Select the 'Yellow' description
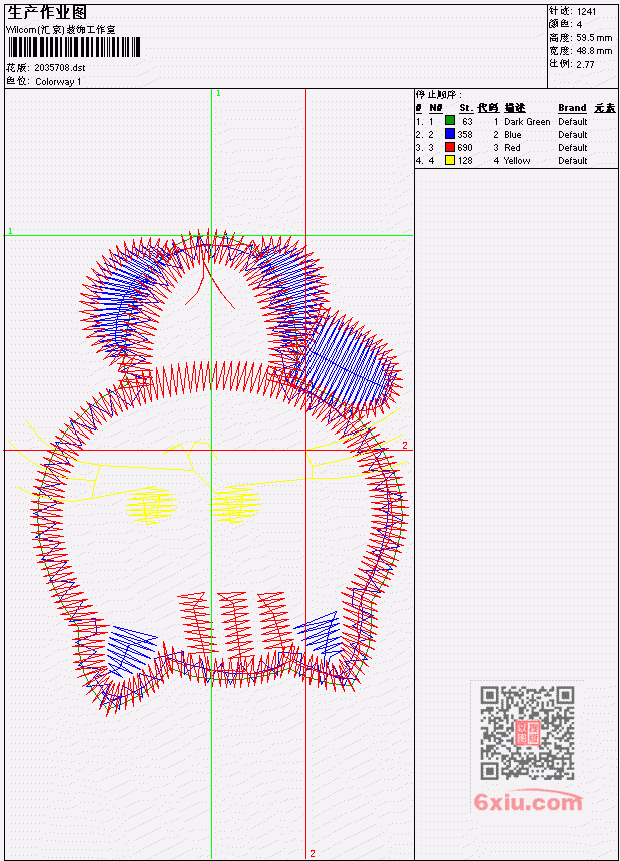 tap(517, 161)
